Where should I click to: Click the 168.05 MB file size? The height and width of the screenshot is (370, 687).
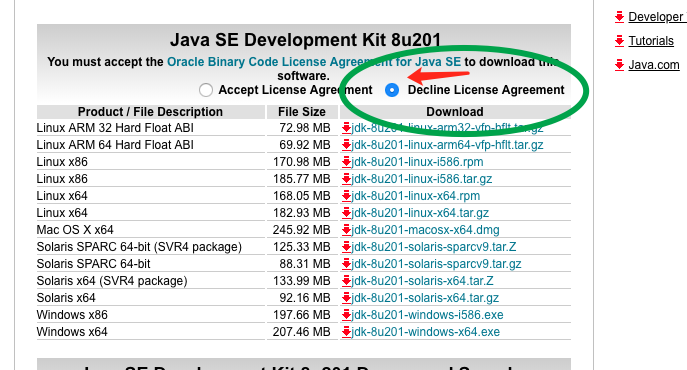point(301,196)
